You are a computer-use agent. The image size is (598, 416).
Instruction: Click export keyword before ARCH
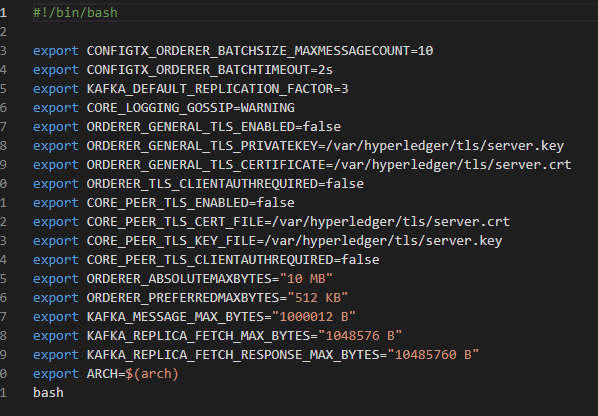click(56, 374)
